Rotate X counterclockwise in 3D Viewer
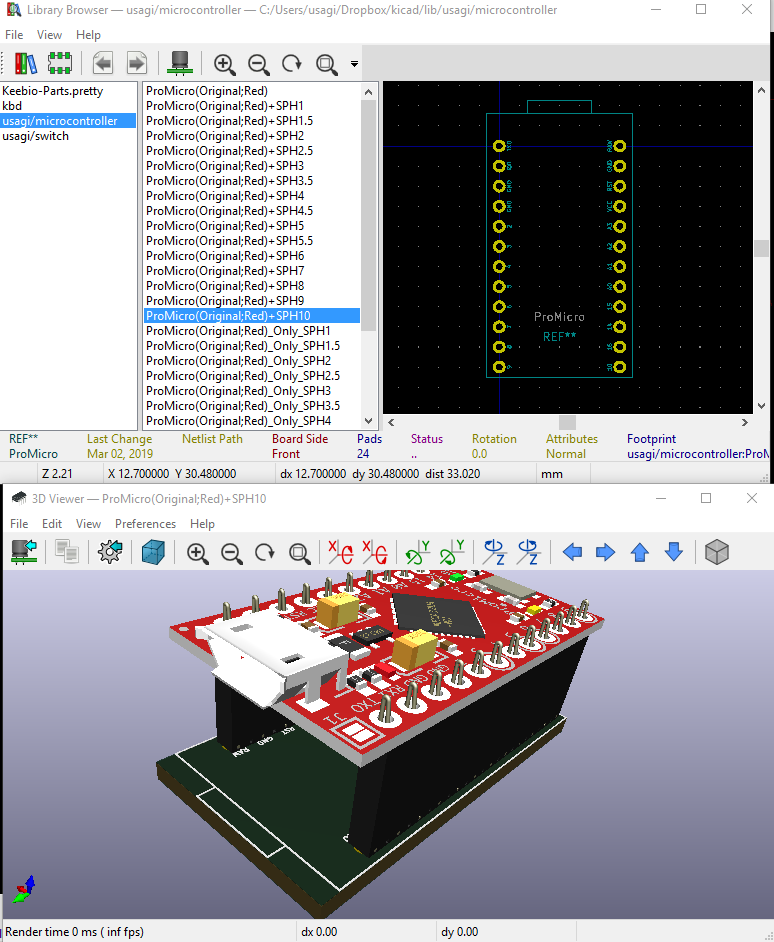 click(375, 552)
